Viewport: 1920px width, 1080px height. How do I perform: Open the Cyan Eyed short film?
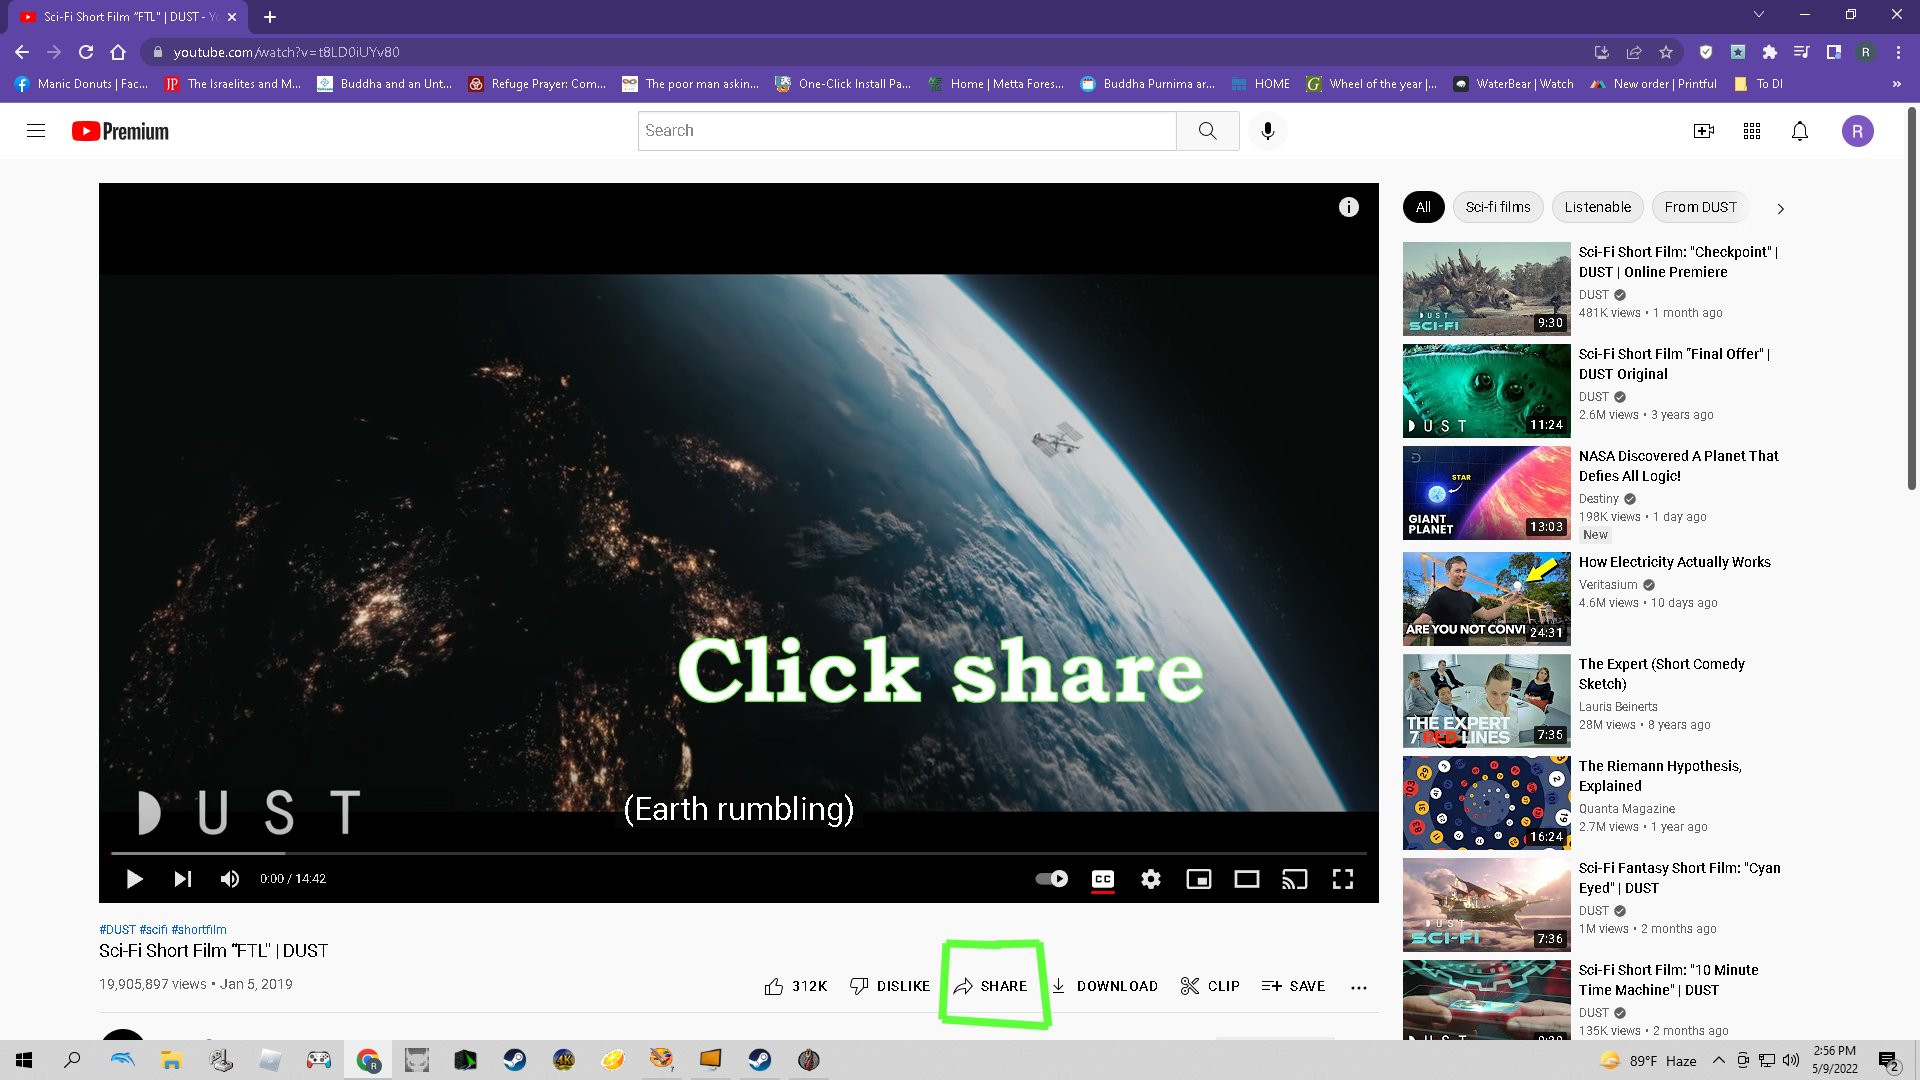click(x=1679, y=878)
